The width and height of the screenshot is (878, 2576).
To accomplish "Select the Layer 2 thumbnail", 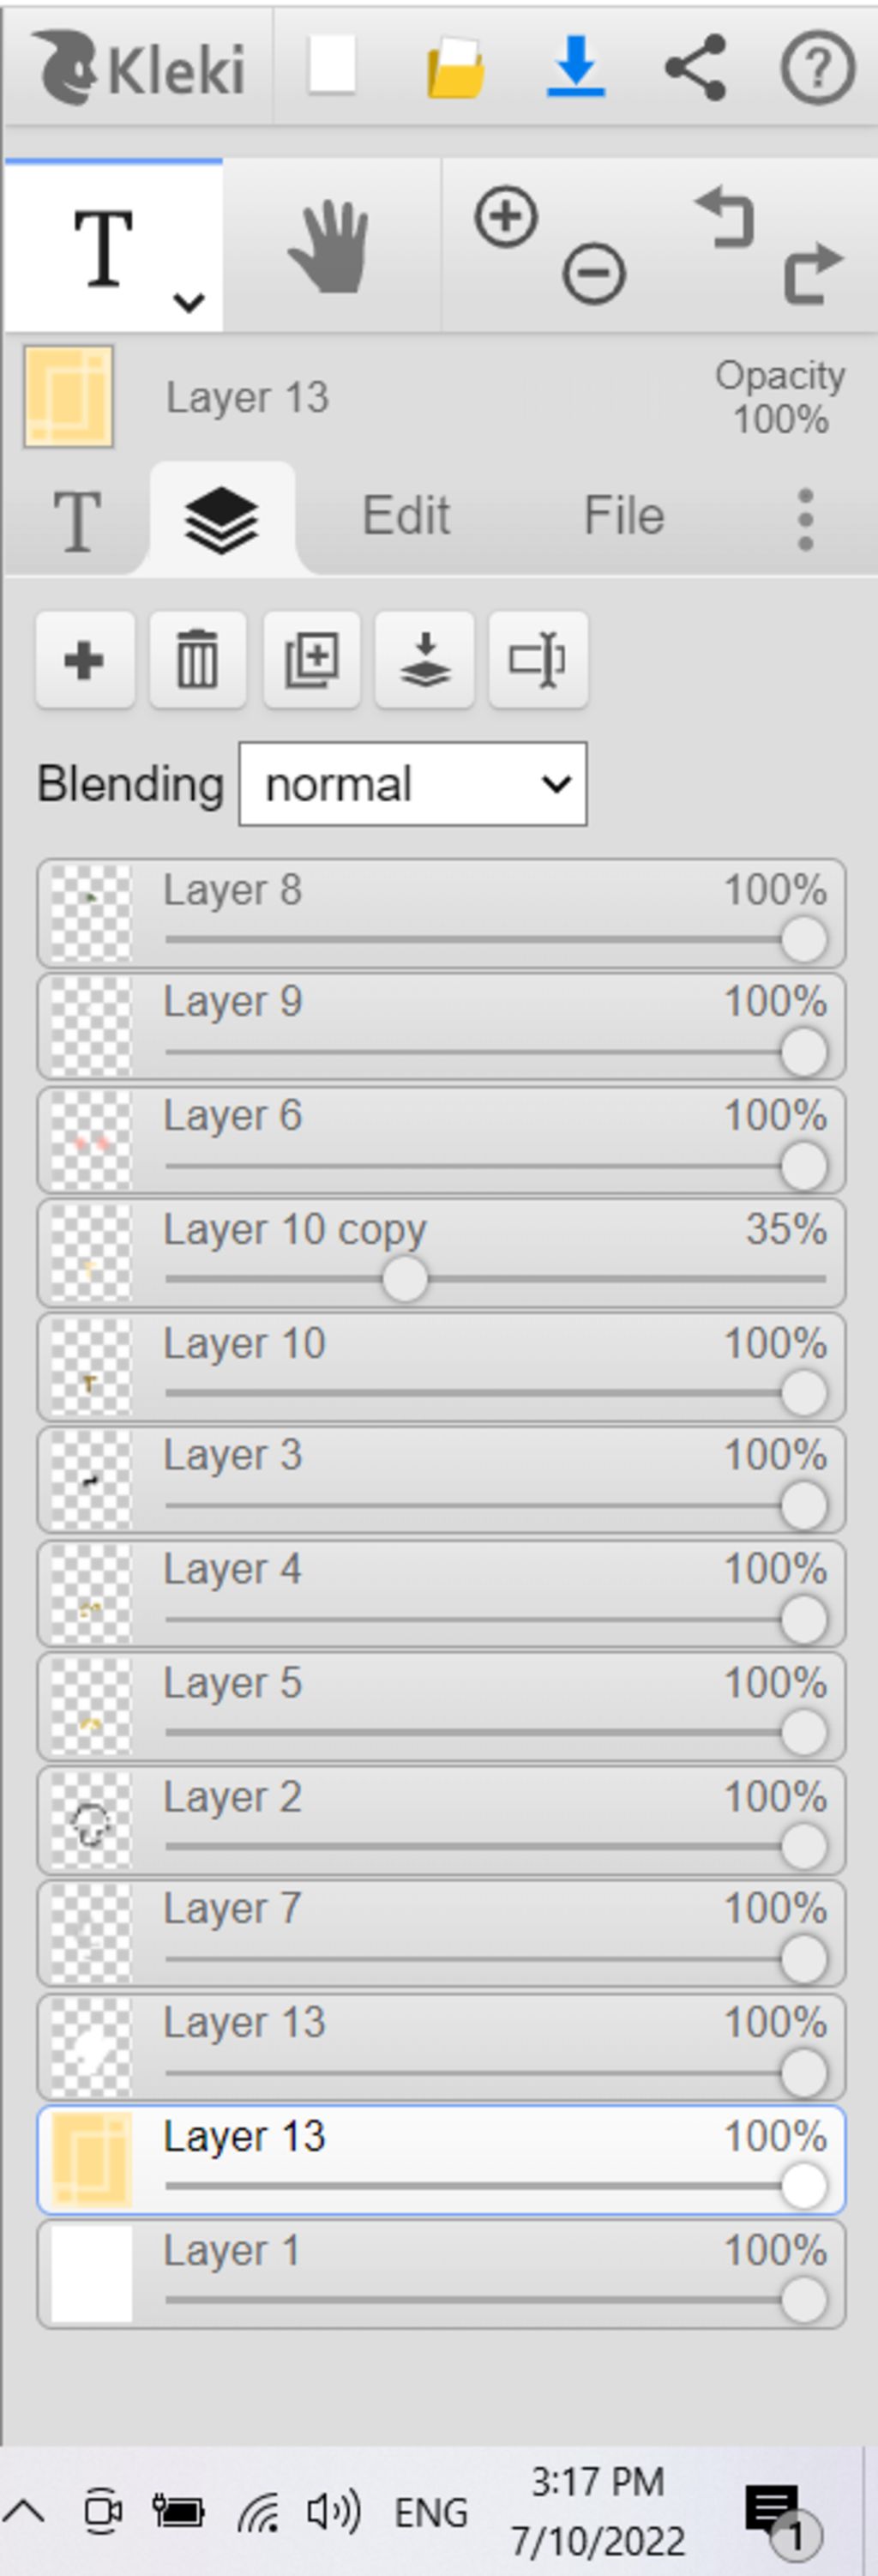I will tap(91, 1820).
